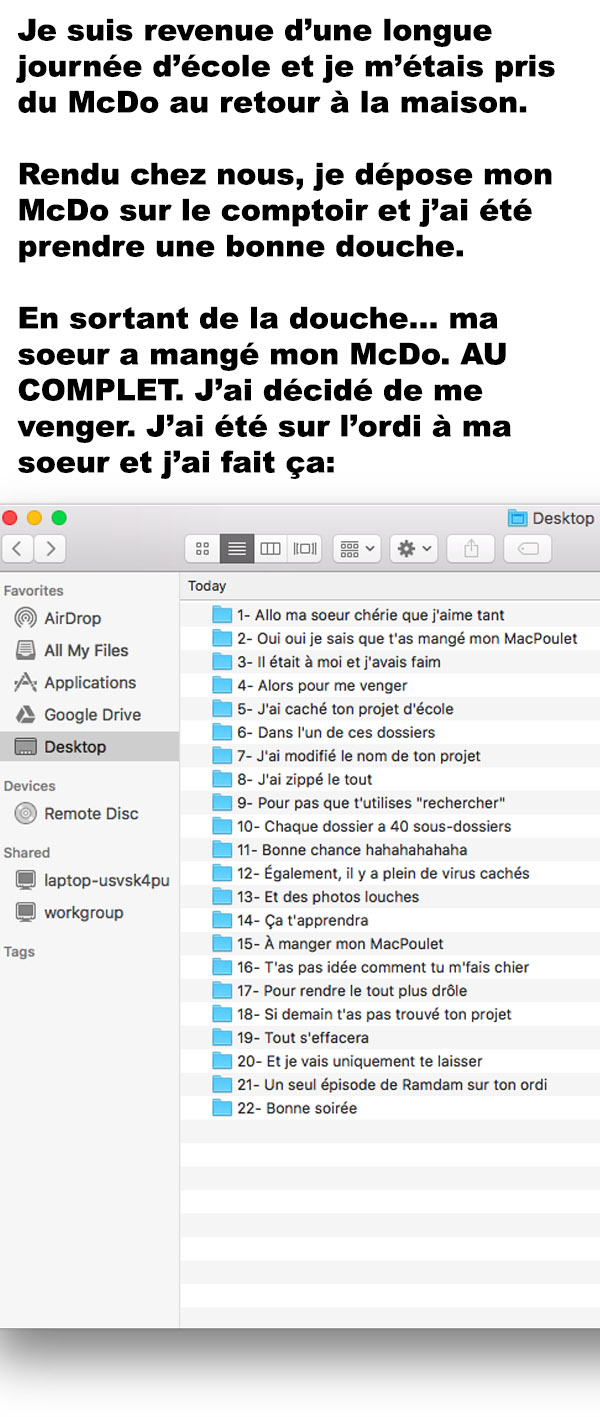Select folder '16- T'as pas idée comment tu m'fais chier'
The height and width of the screenshot is (1417, 600).
390,967
